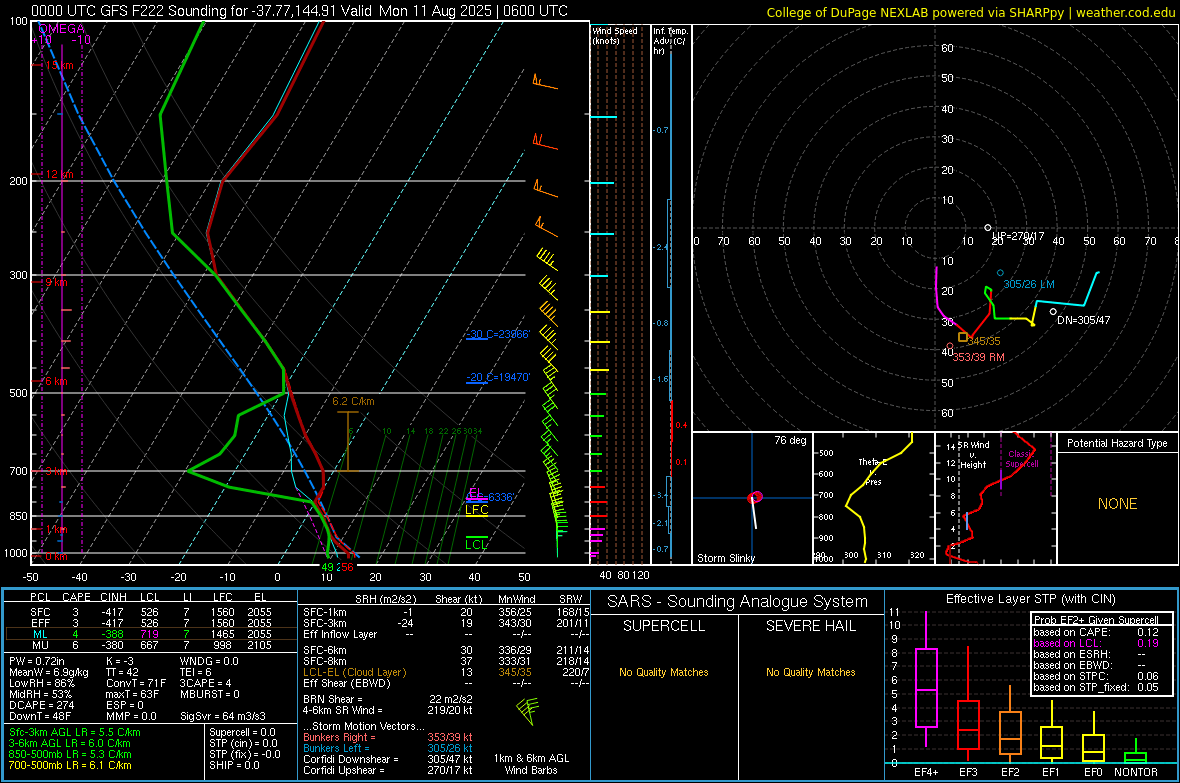
Task: Click the '345/35' label near the orange square
Action: (984, 341)
